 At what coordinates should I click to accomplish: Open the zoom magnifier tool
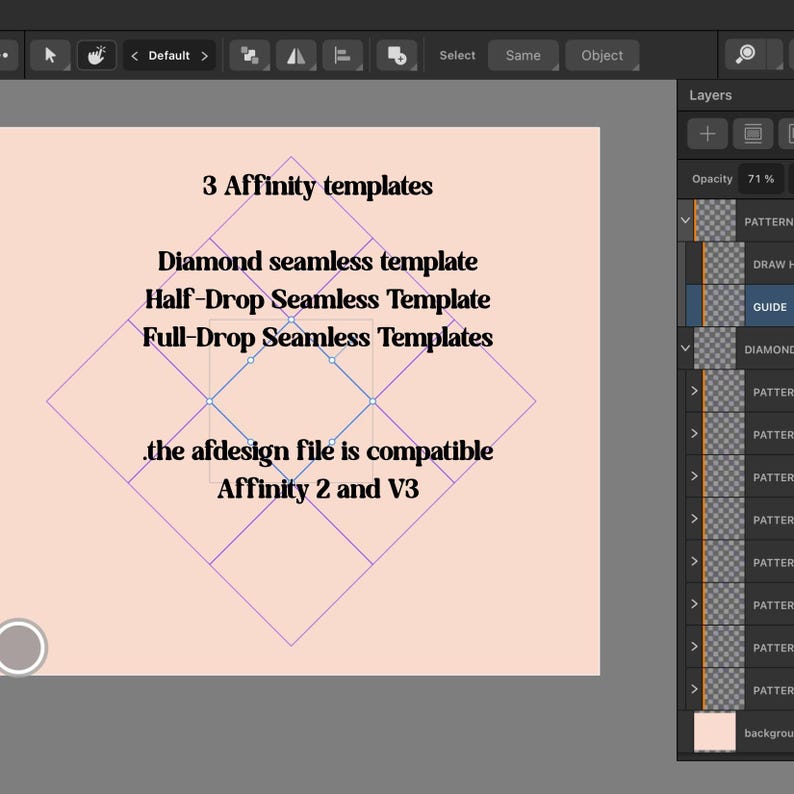(x=746, y=54)
